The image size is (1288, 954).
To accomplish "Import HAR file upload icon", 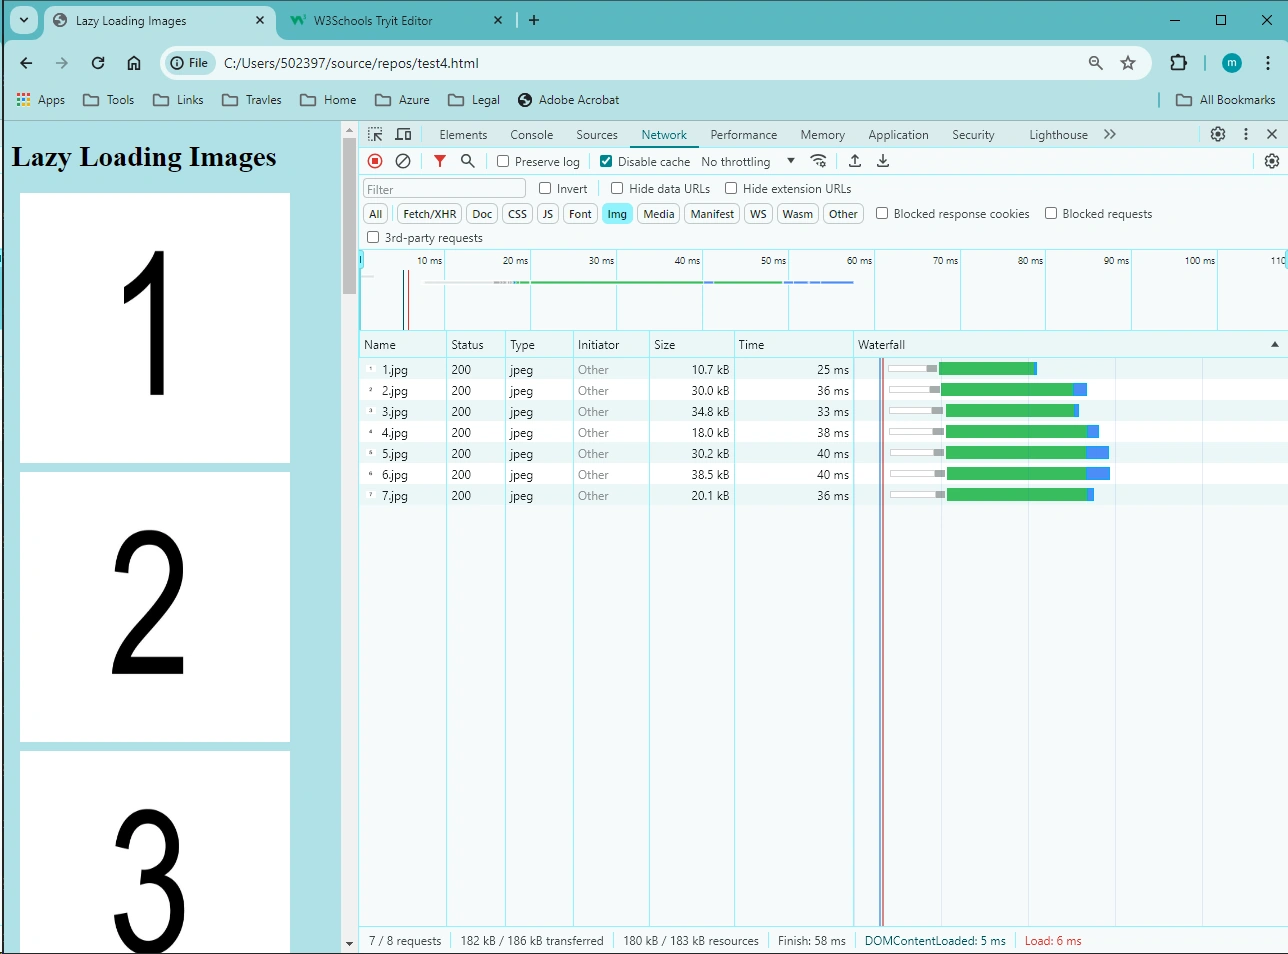I will pos(855,161).
